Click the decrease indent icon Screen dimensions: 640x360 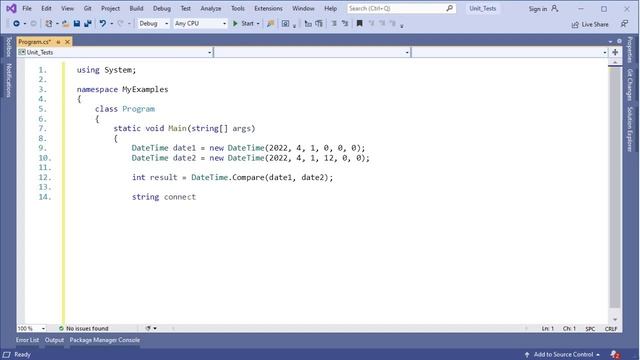(308, 24)
